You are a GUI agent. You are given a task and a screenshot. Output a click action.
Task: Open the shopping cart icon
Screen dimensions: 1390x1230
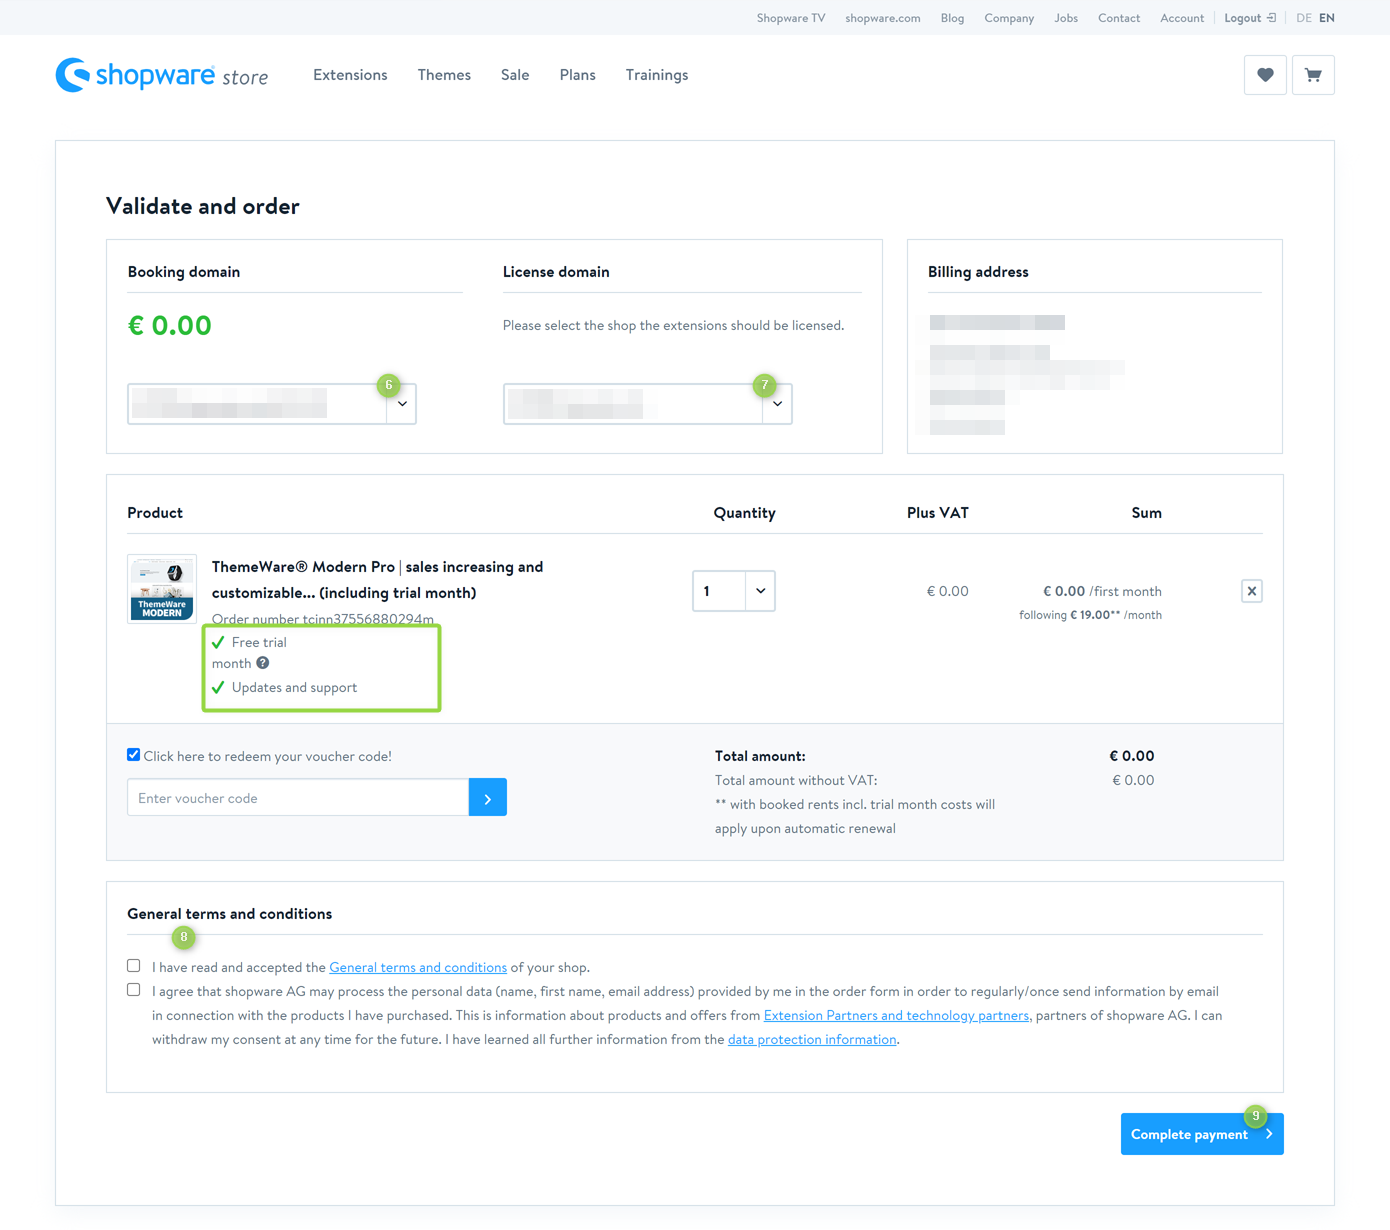point(1313,75)
